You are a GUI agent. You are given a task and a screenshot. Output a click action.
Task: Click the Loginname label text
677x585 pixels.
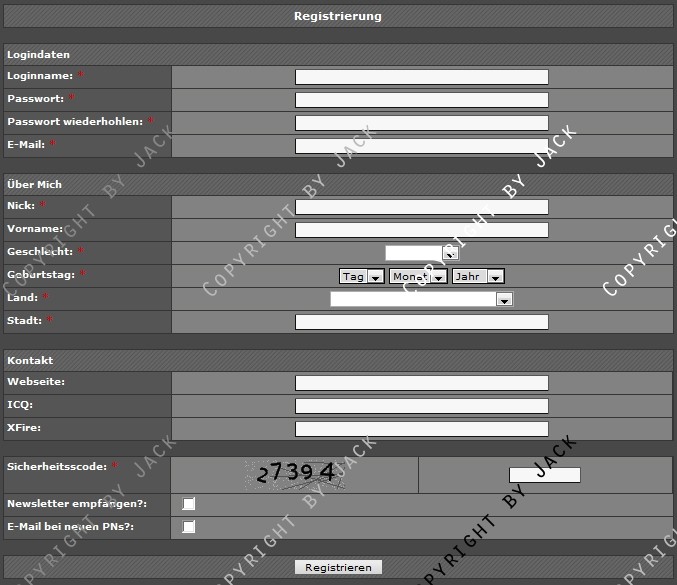tap(40, 76)
